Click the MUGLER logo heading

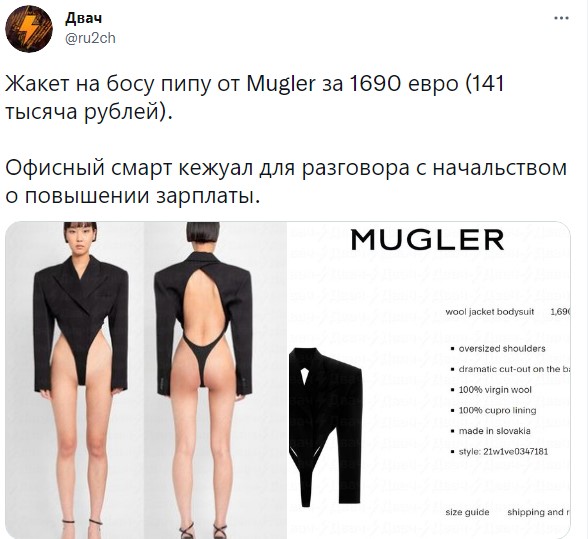tap(427, 240)
